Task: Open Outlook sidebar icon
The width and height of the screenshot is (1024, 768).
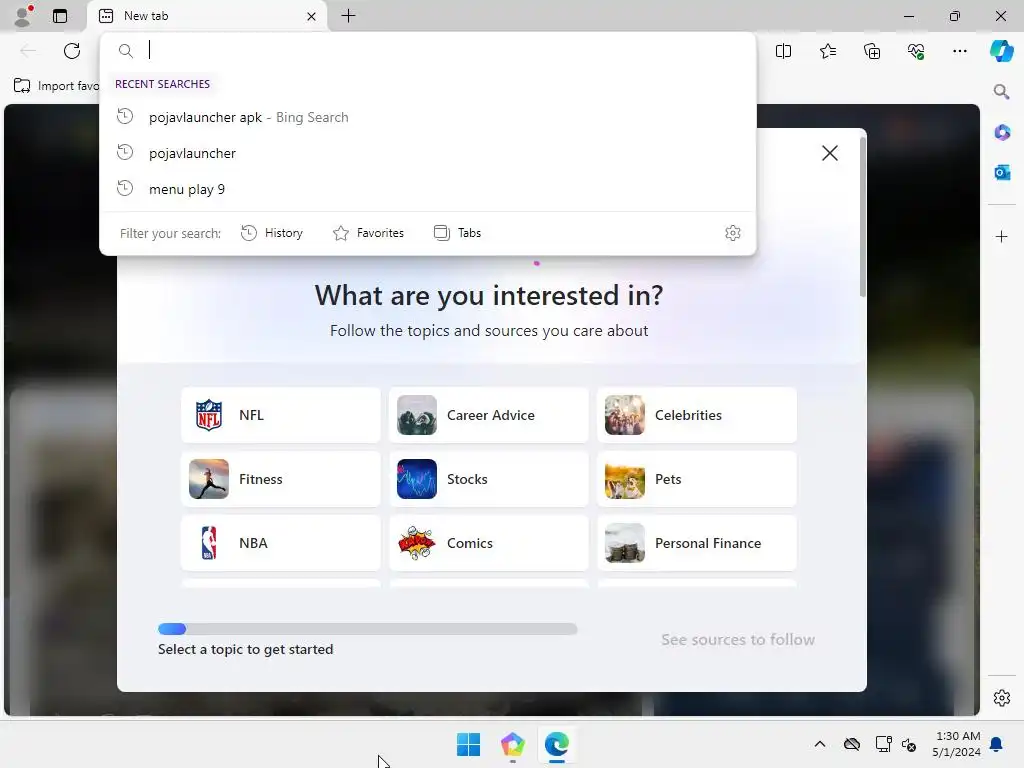Action: (x=1002, y=172)
